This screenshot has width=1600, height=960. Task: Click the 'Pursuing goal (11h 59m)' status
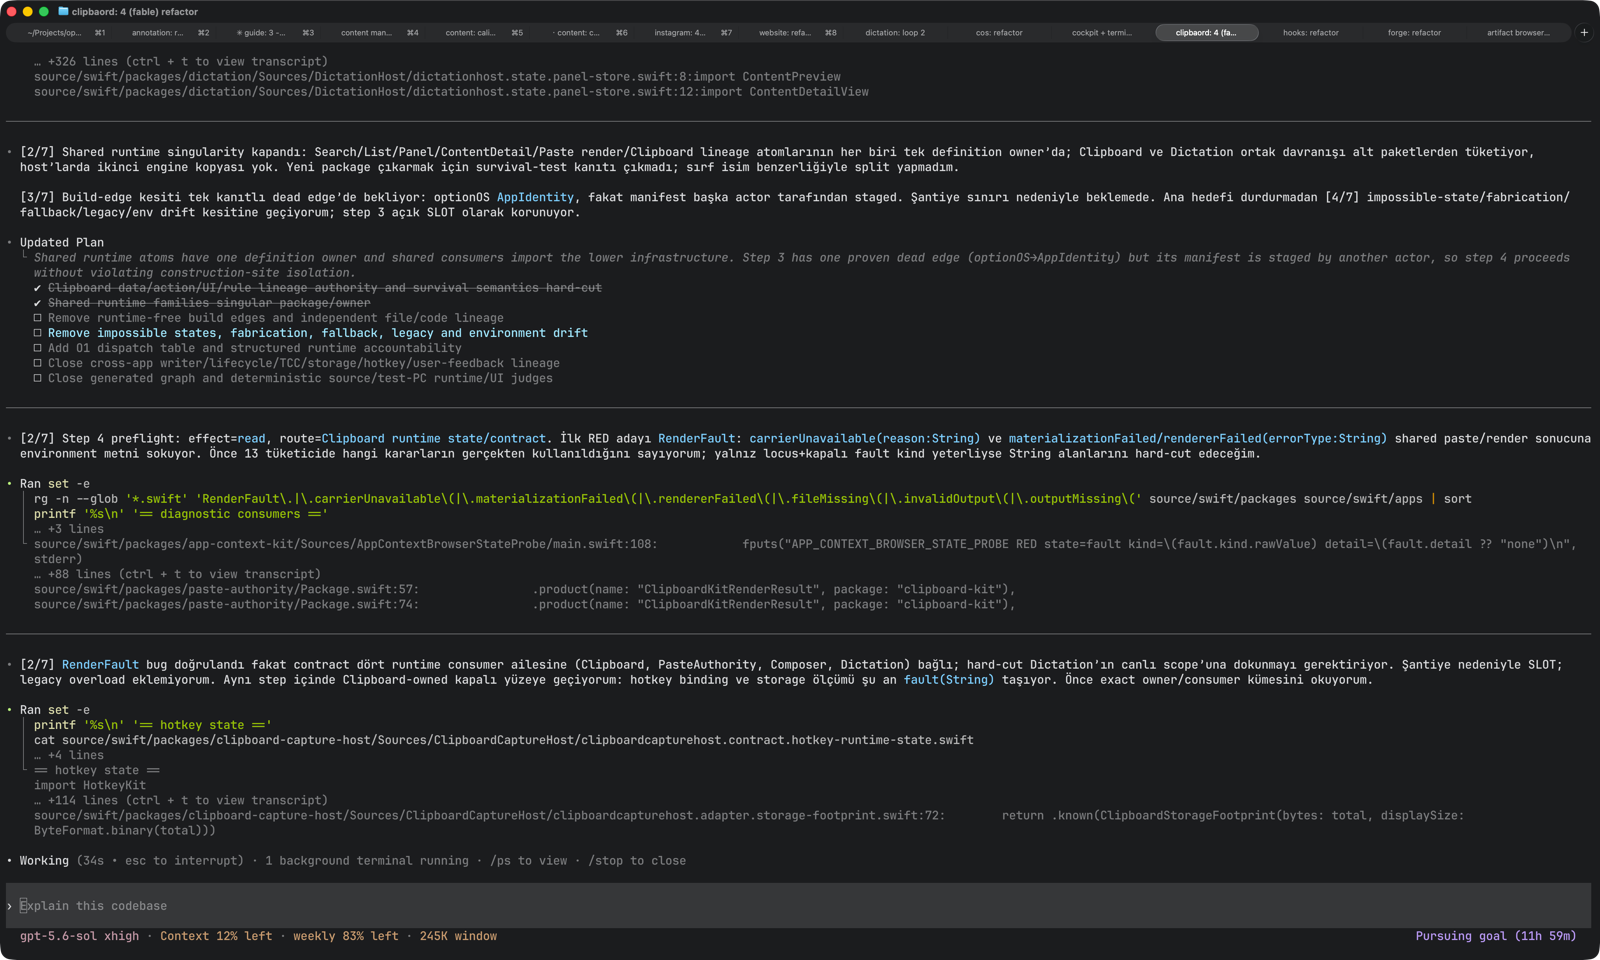pos(1495,936)
